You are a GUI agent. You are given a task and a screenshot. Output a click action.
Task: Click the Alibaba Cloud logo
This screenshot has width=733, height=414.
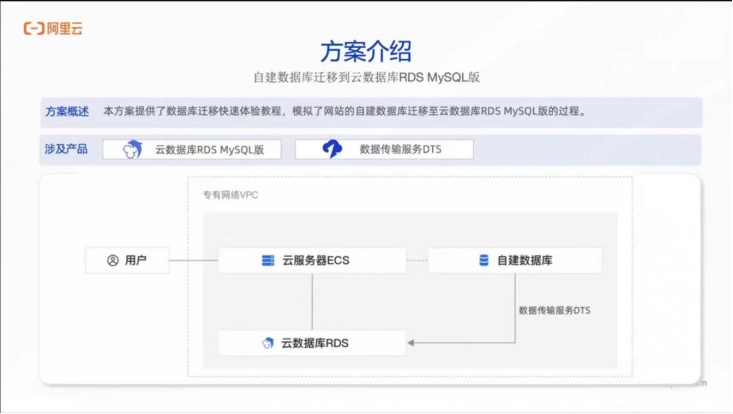coord(53,29)
